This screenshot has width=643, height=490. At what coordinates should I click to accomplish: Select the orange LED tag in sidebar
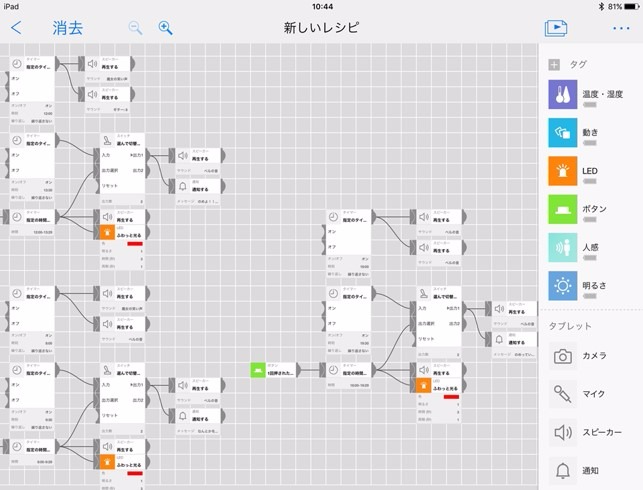tap(573, 171)
